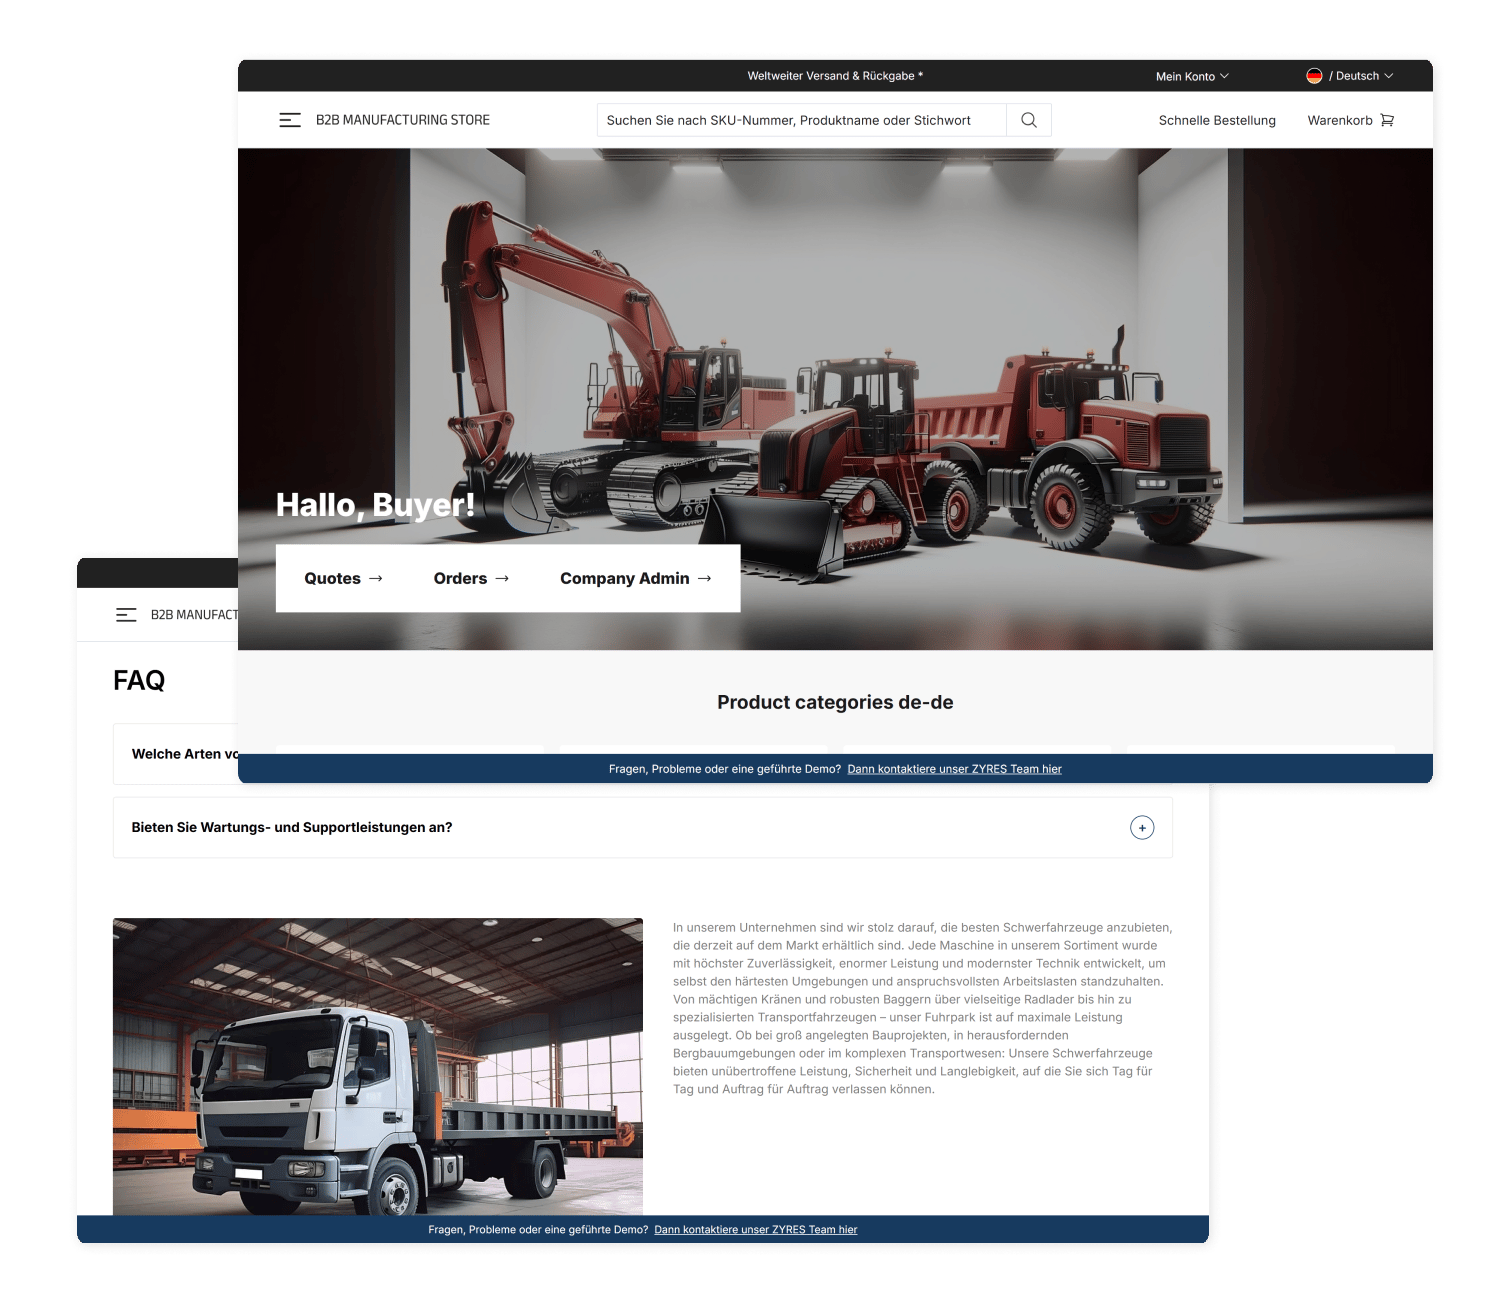
Task: Click ZYRES Team link below truck photo
Action: (755, 1230)
